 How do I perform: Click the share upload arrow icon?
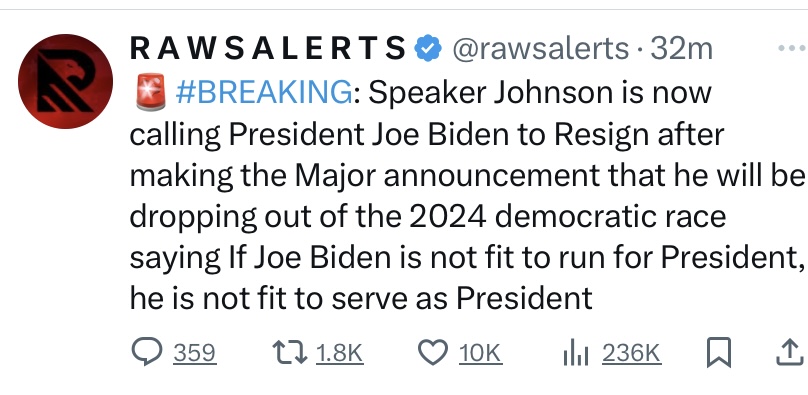[790, 353]
